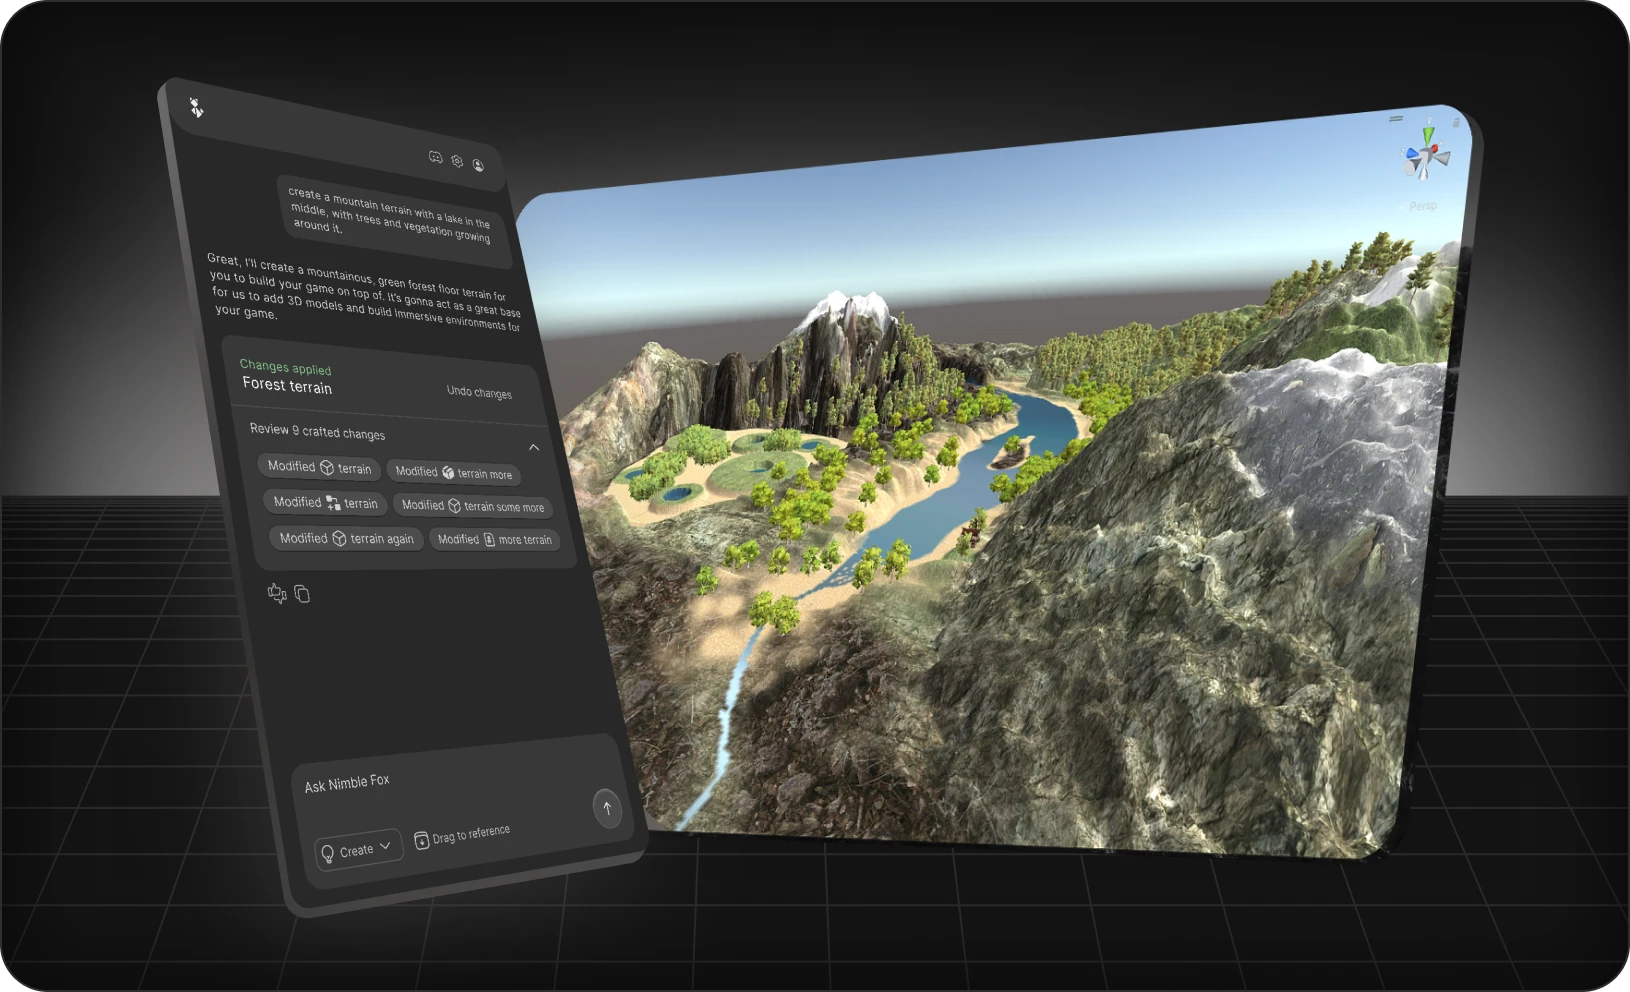Select the 'Modified terrain more' change chip
1630x992 pixels.
coord(454,472)
